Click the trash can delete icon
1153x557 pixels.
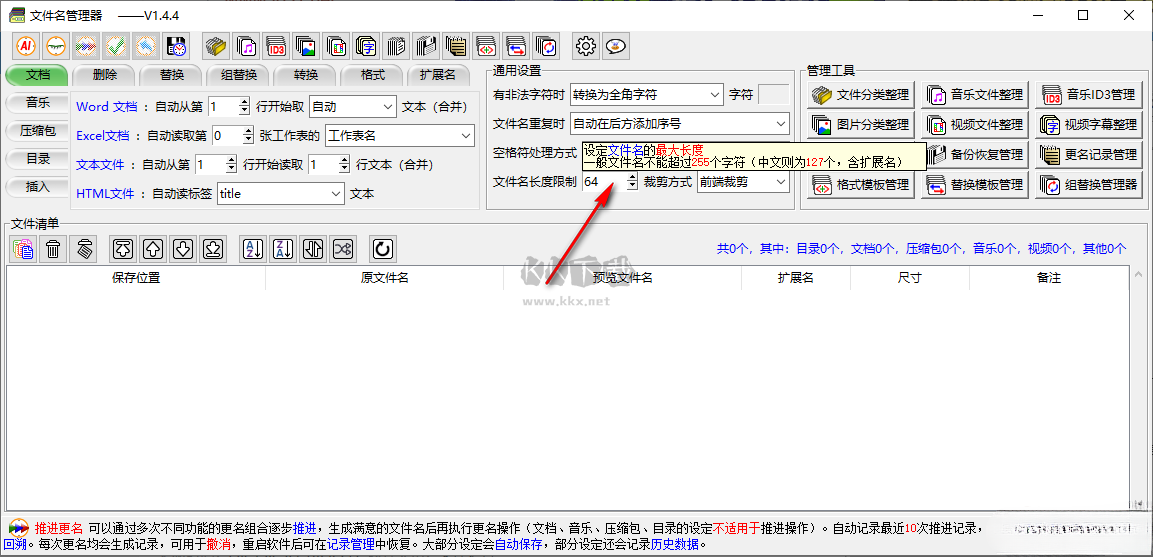pos(53,249)
